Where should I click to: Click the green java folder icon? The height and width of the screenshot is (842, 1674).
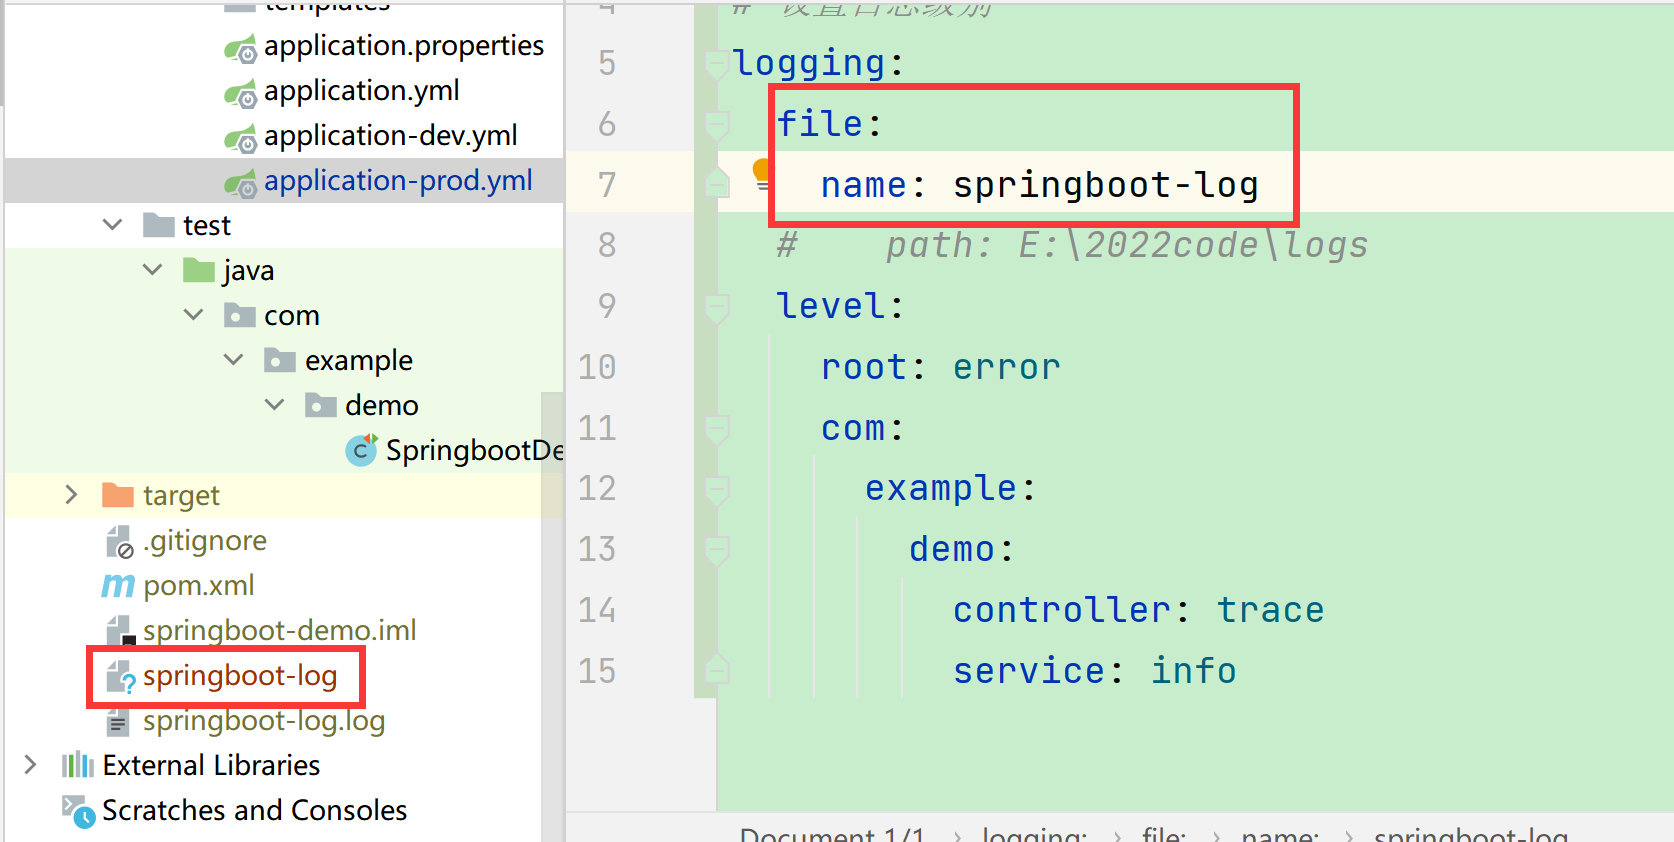[199, 270]
